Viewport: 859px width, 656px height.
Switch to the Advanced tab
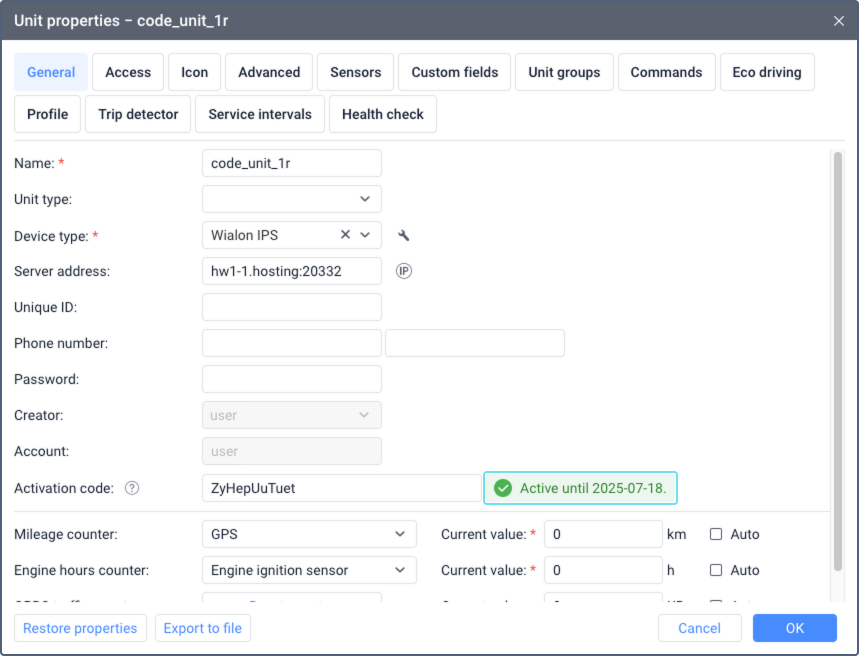coord(269,72)
